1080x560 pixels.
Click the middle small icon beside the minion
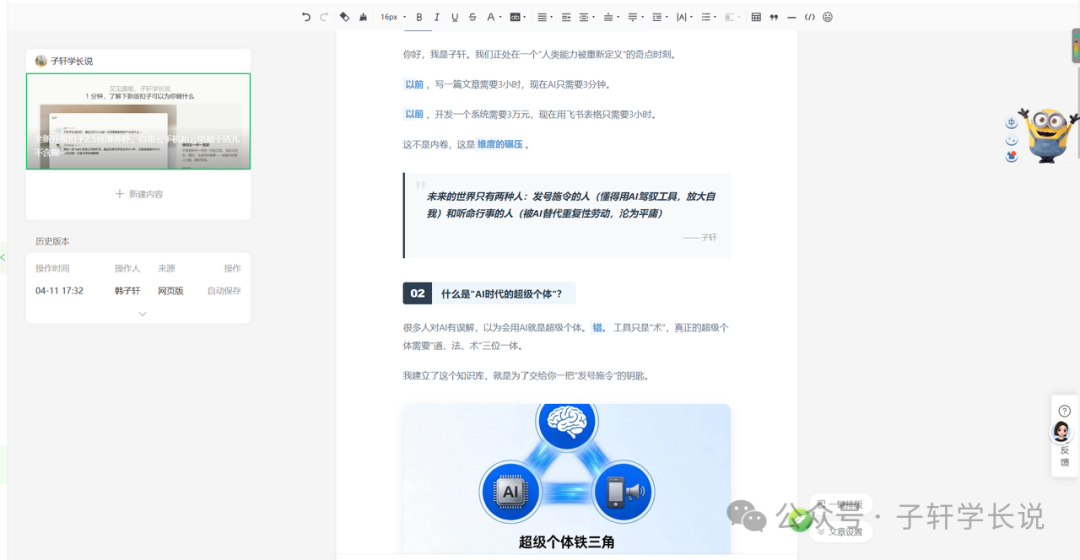pos(1011,140)
